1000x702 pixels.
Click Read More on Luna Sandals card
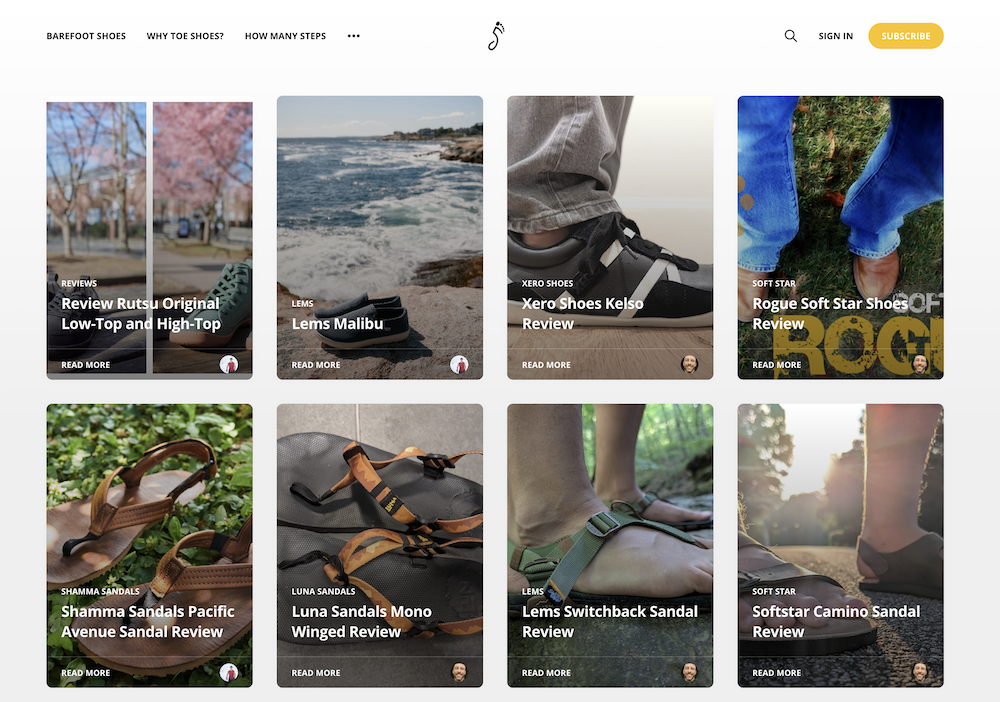(x=316, y=673)
